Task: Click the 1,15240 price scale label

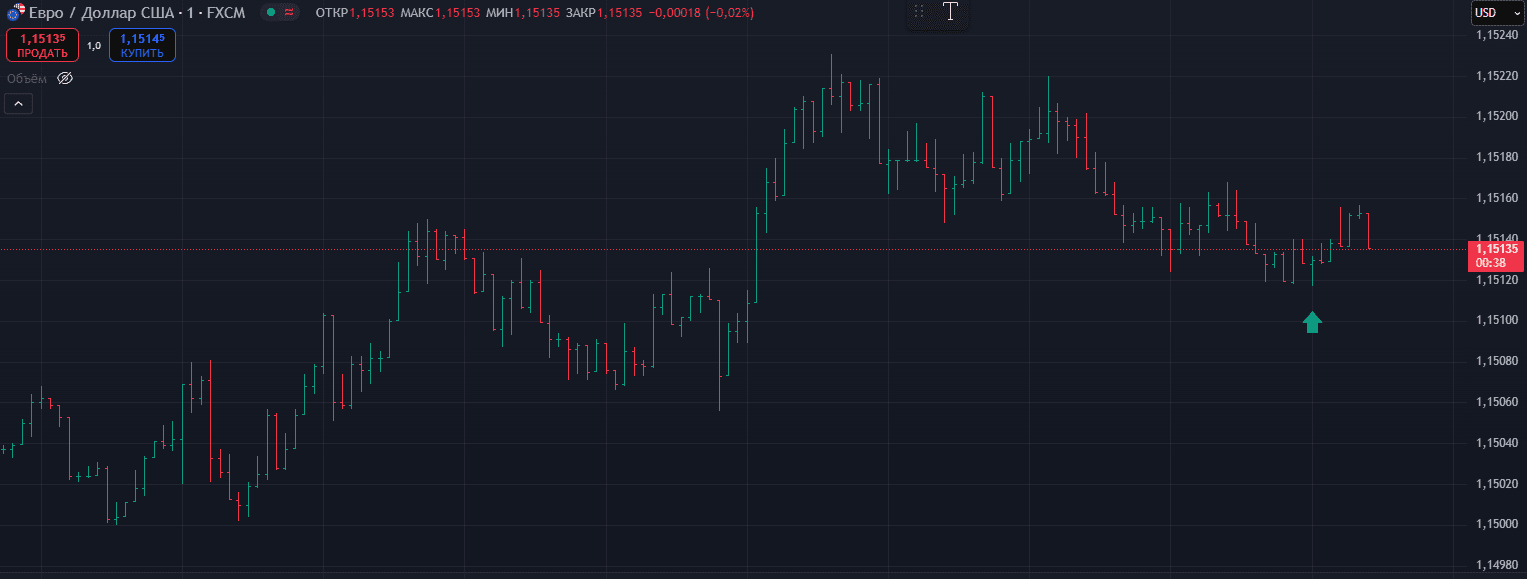Action: click(1497, 35)
